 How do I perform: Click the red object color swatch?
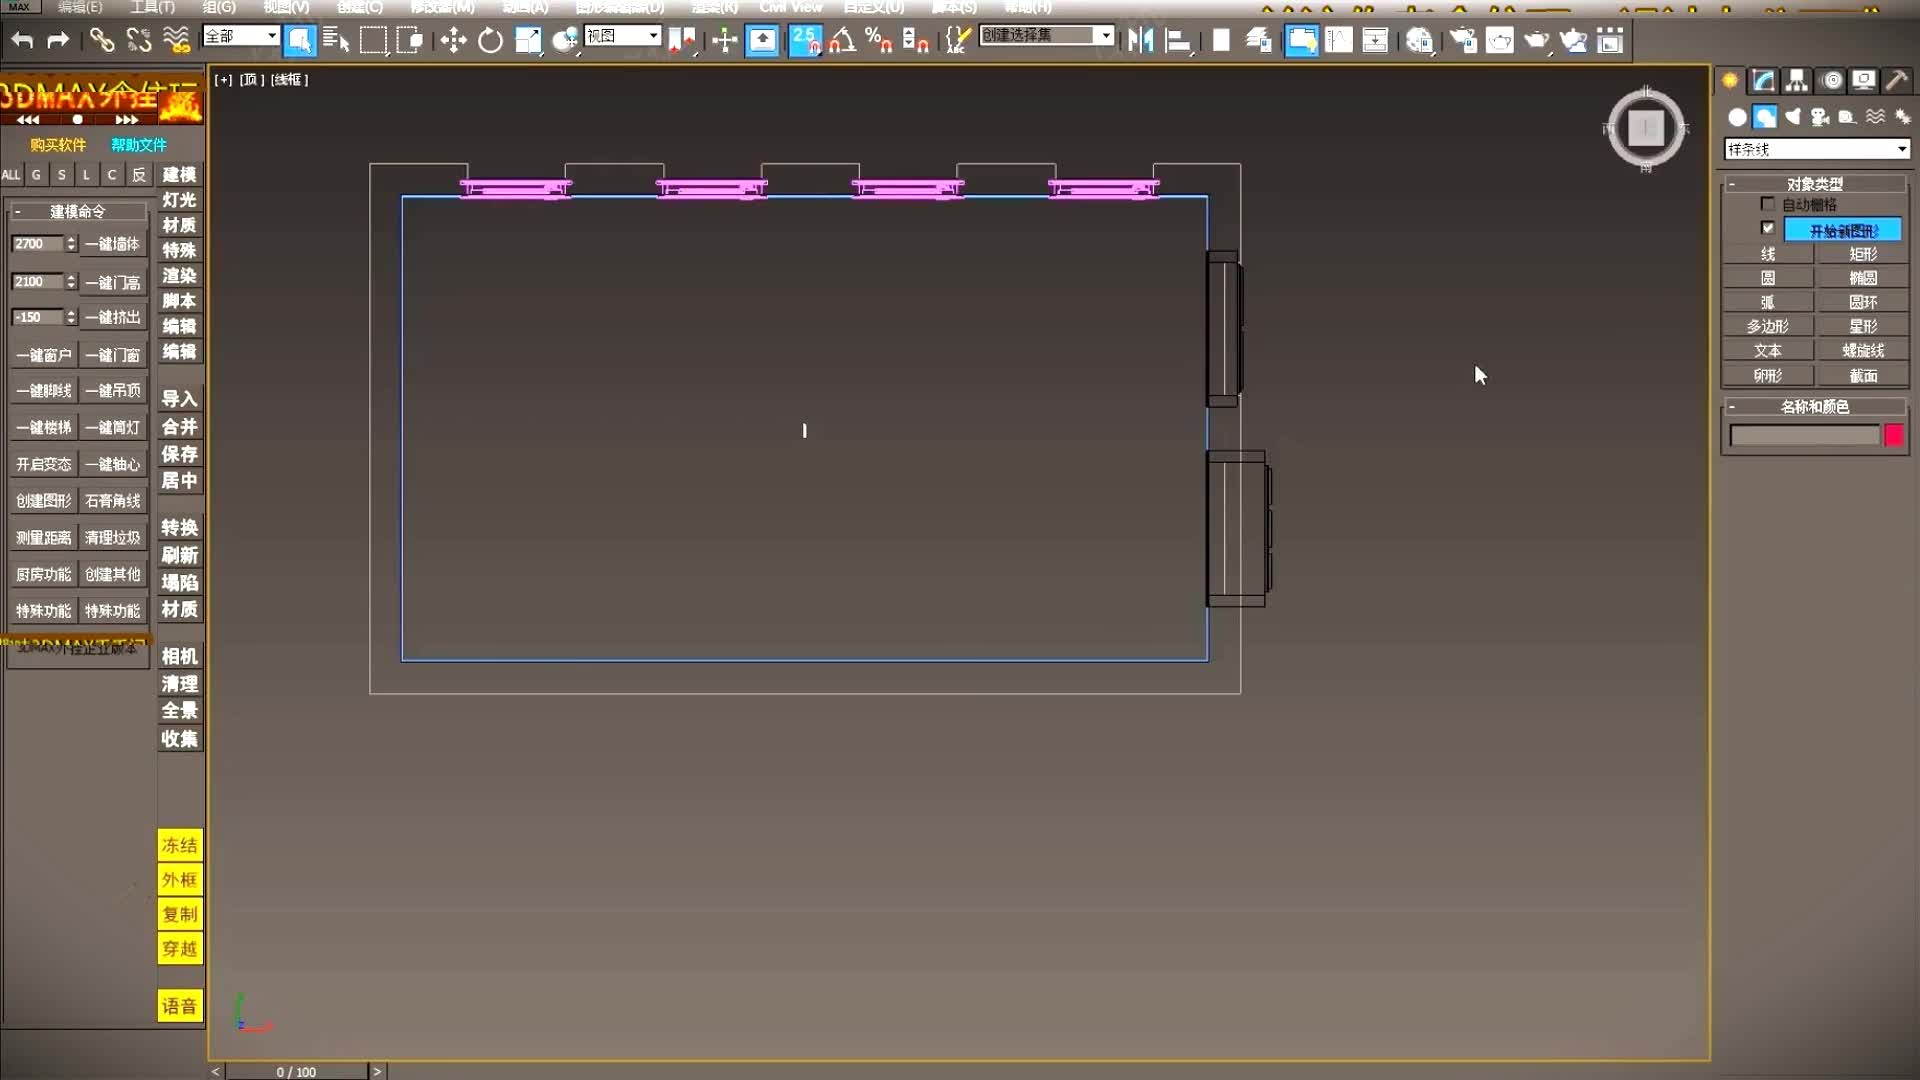(1893, 435)
